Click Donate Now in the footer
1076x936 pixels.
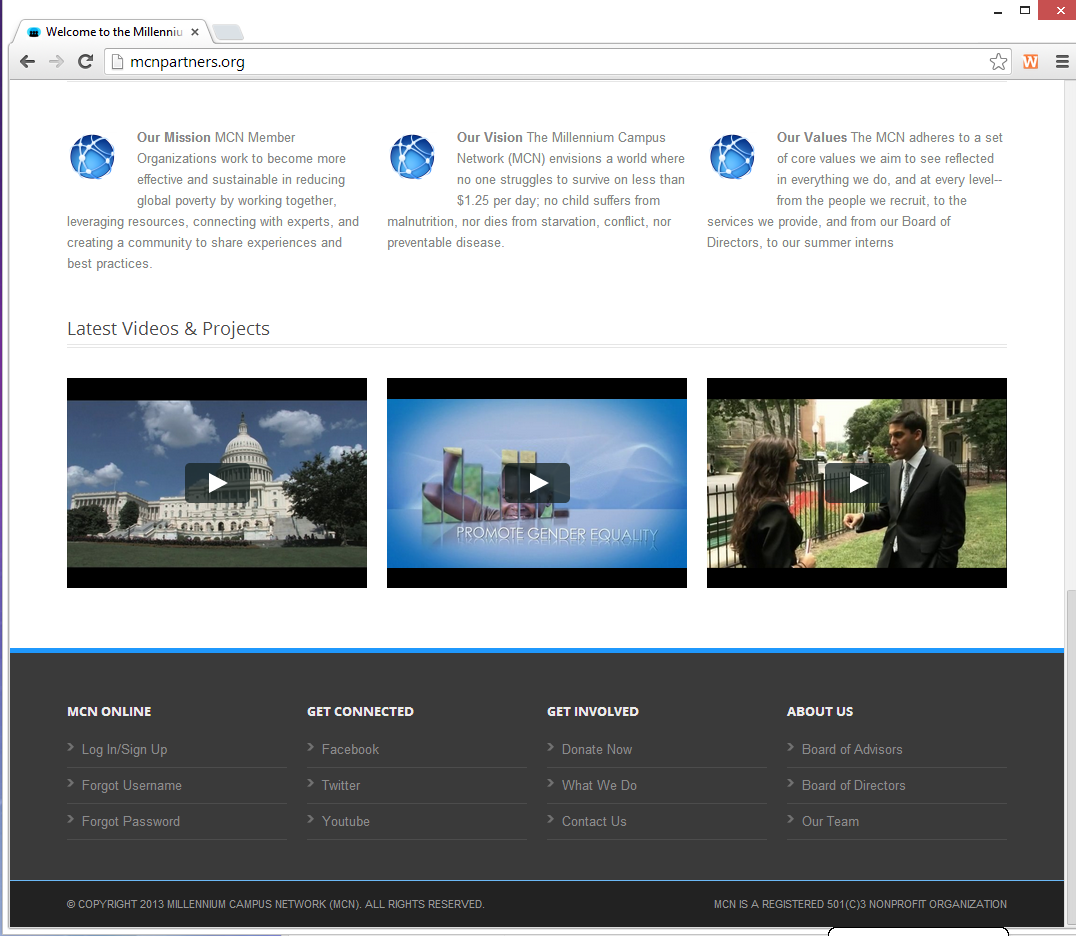pyautogui.click(x=597, y=749)
